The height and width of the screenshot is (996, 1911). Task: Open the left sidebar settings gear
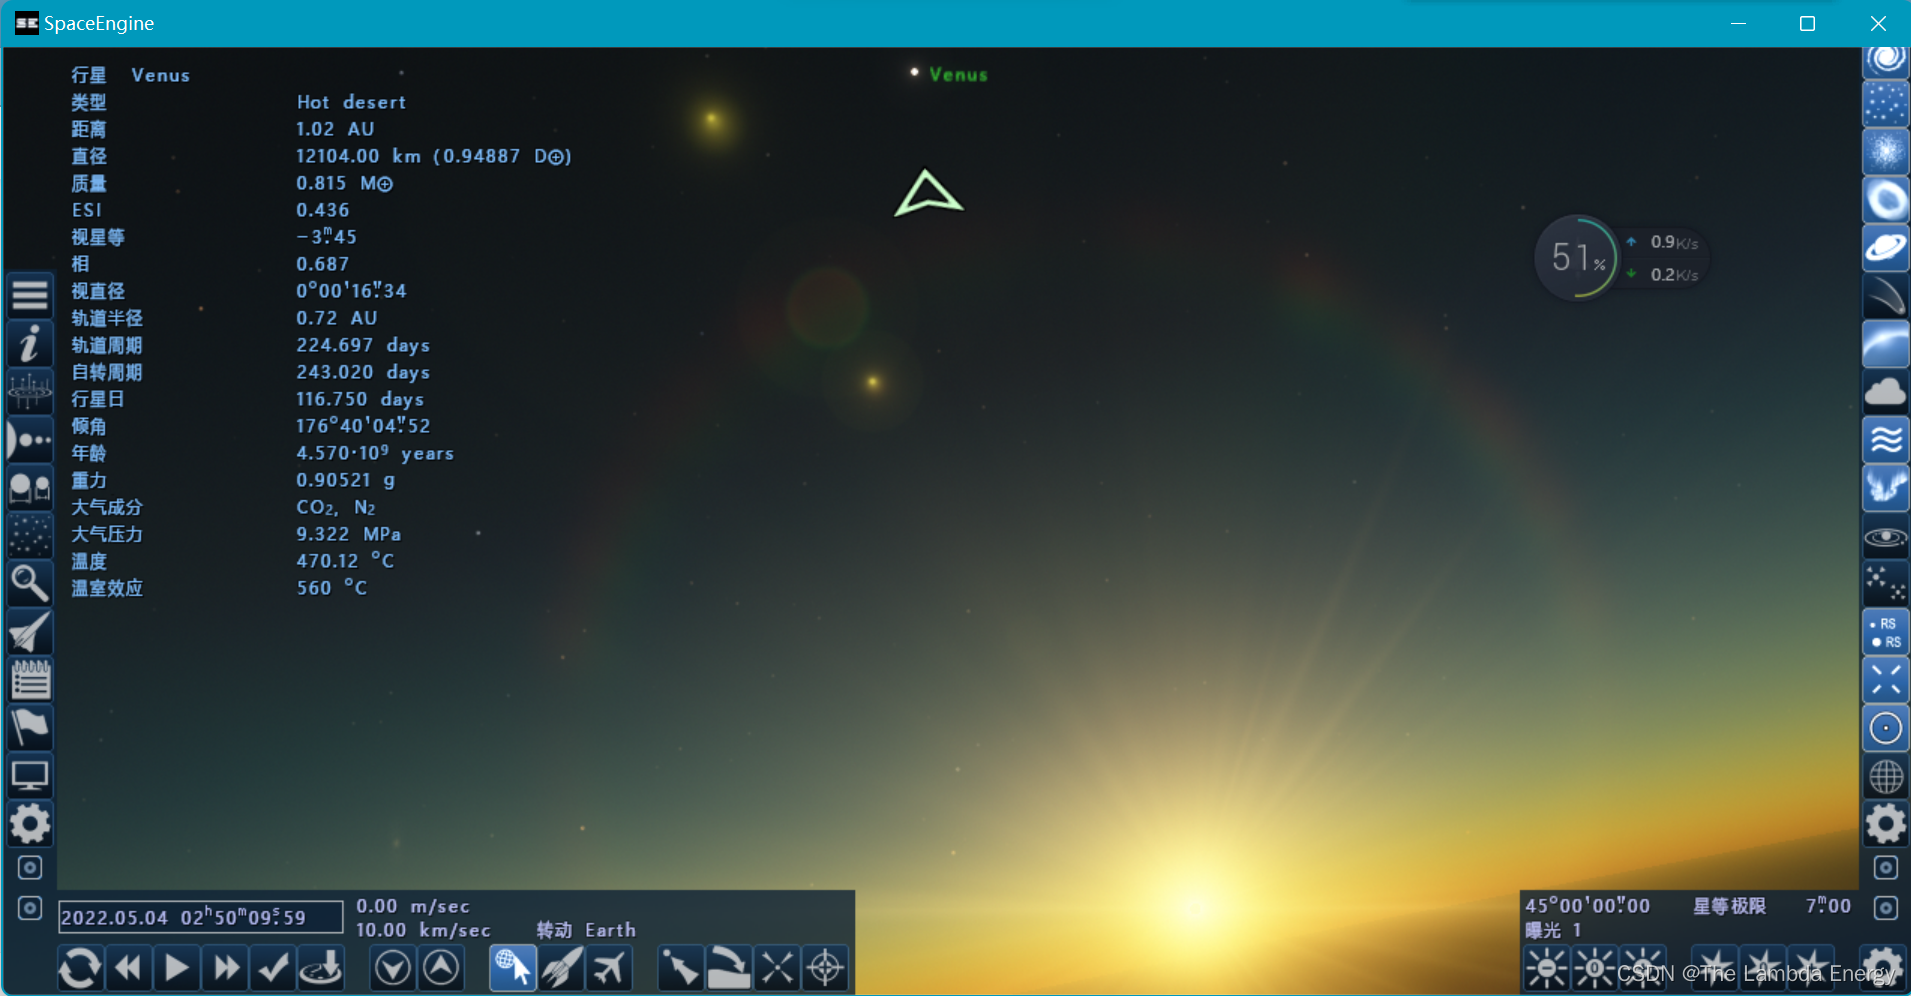pos(30,824)
